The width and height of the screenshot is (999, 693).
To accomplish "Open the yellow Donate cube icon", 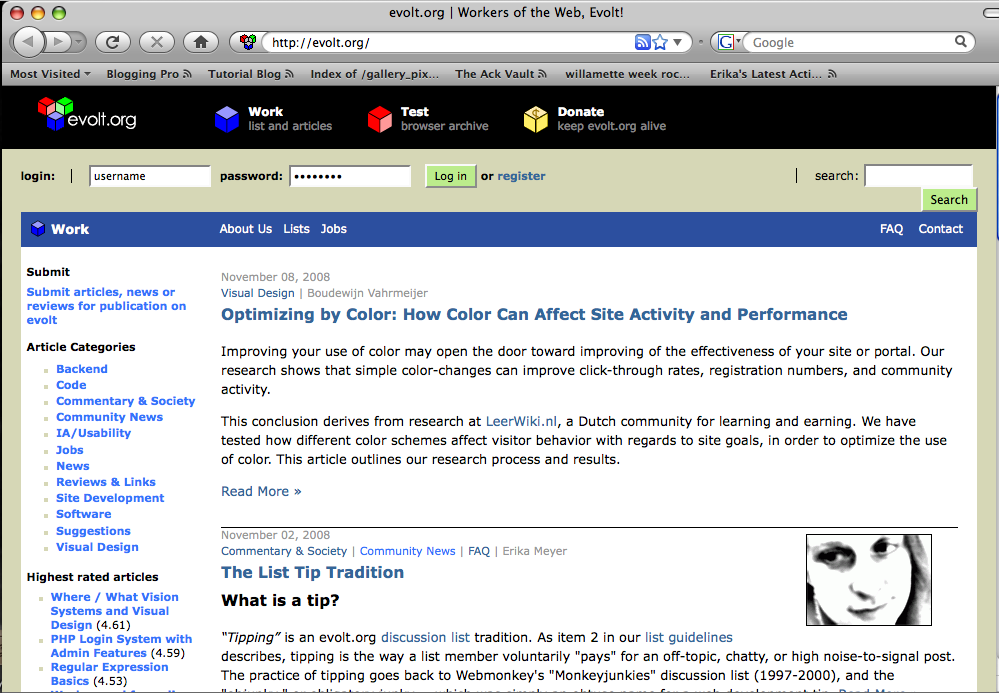I will pyautogui.click(x=536, y=119).
